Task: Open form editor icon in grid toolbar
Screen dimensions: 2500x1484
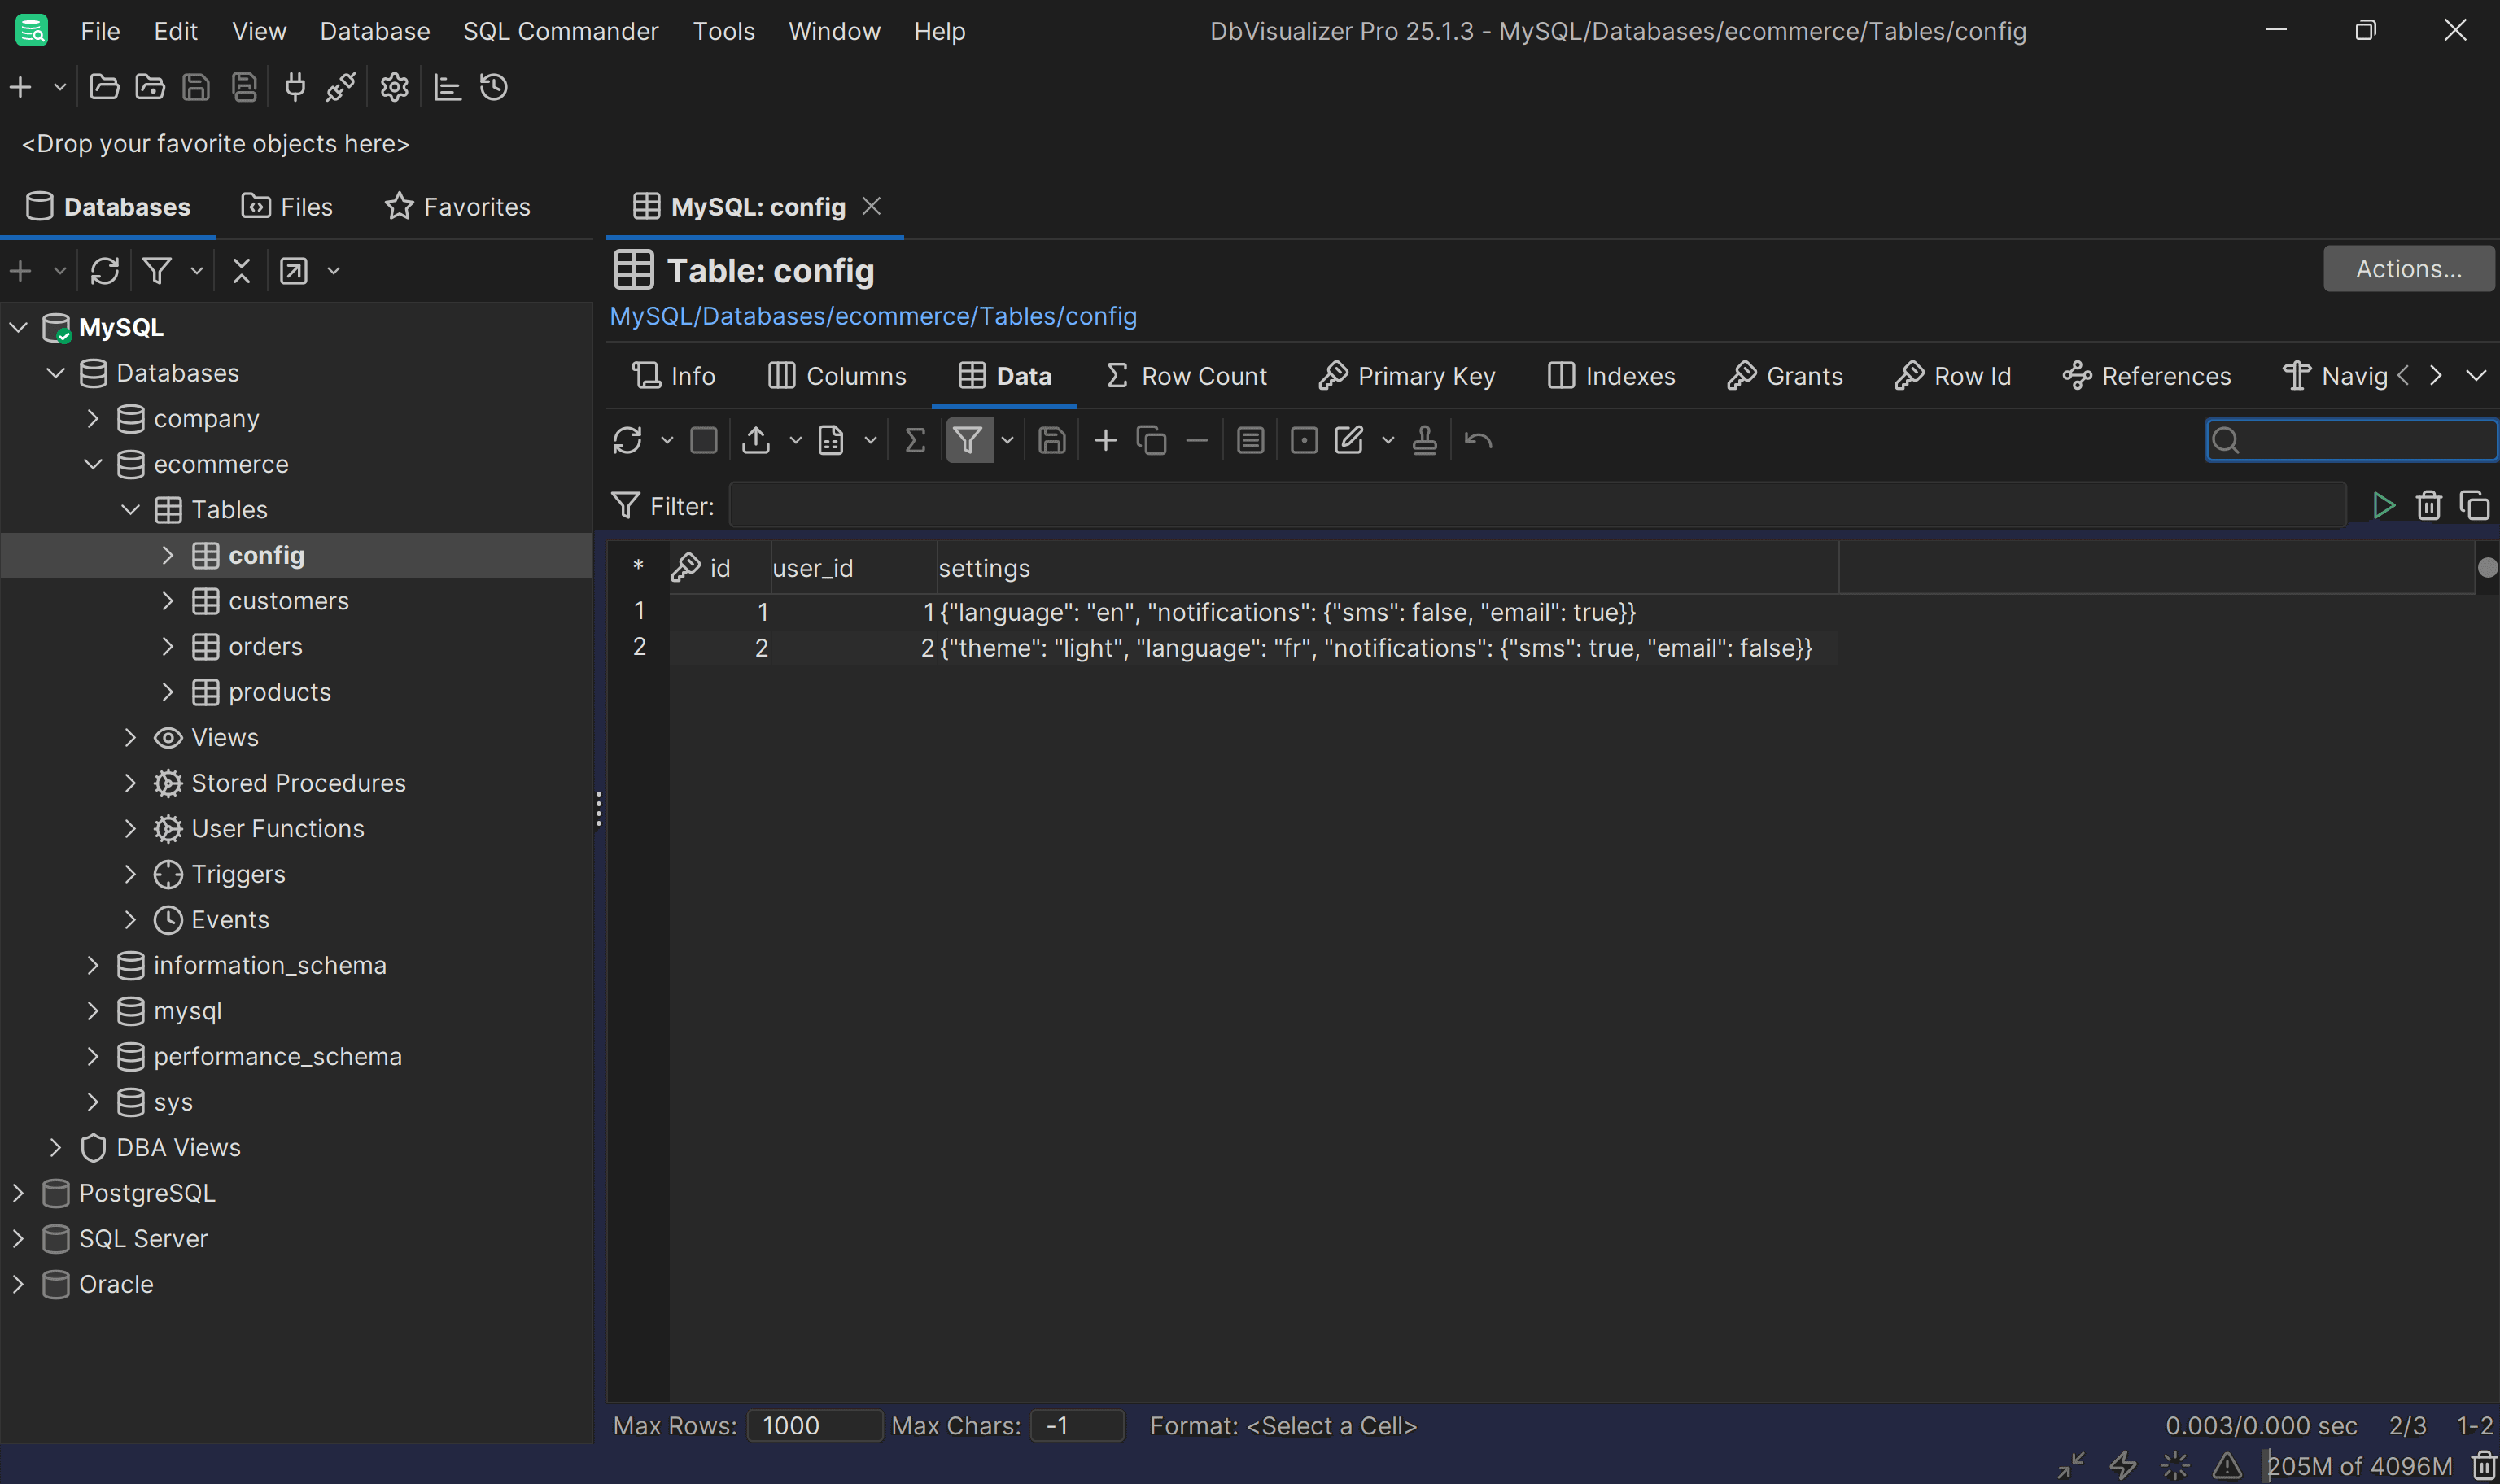Action: pos(1250,440)
